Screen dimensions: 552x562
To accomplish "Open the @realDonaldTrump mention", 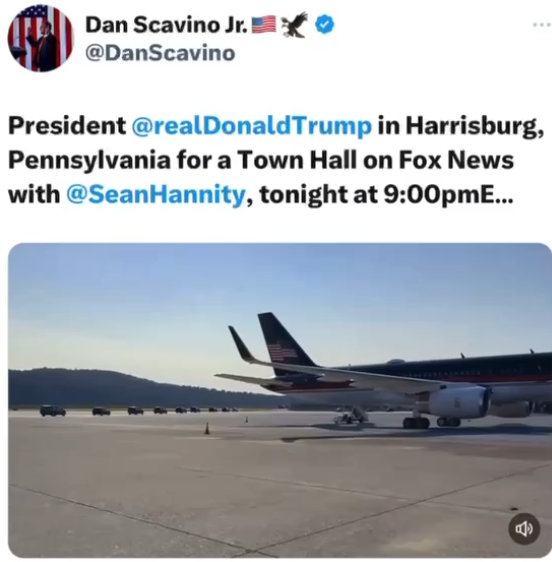I will point(252,126).
